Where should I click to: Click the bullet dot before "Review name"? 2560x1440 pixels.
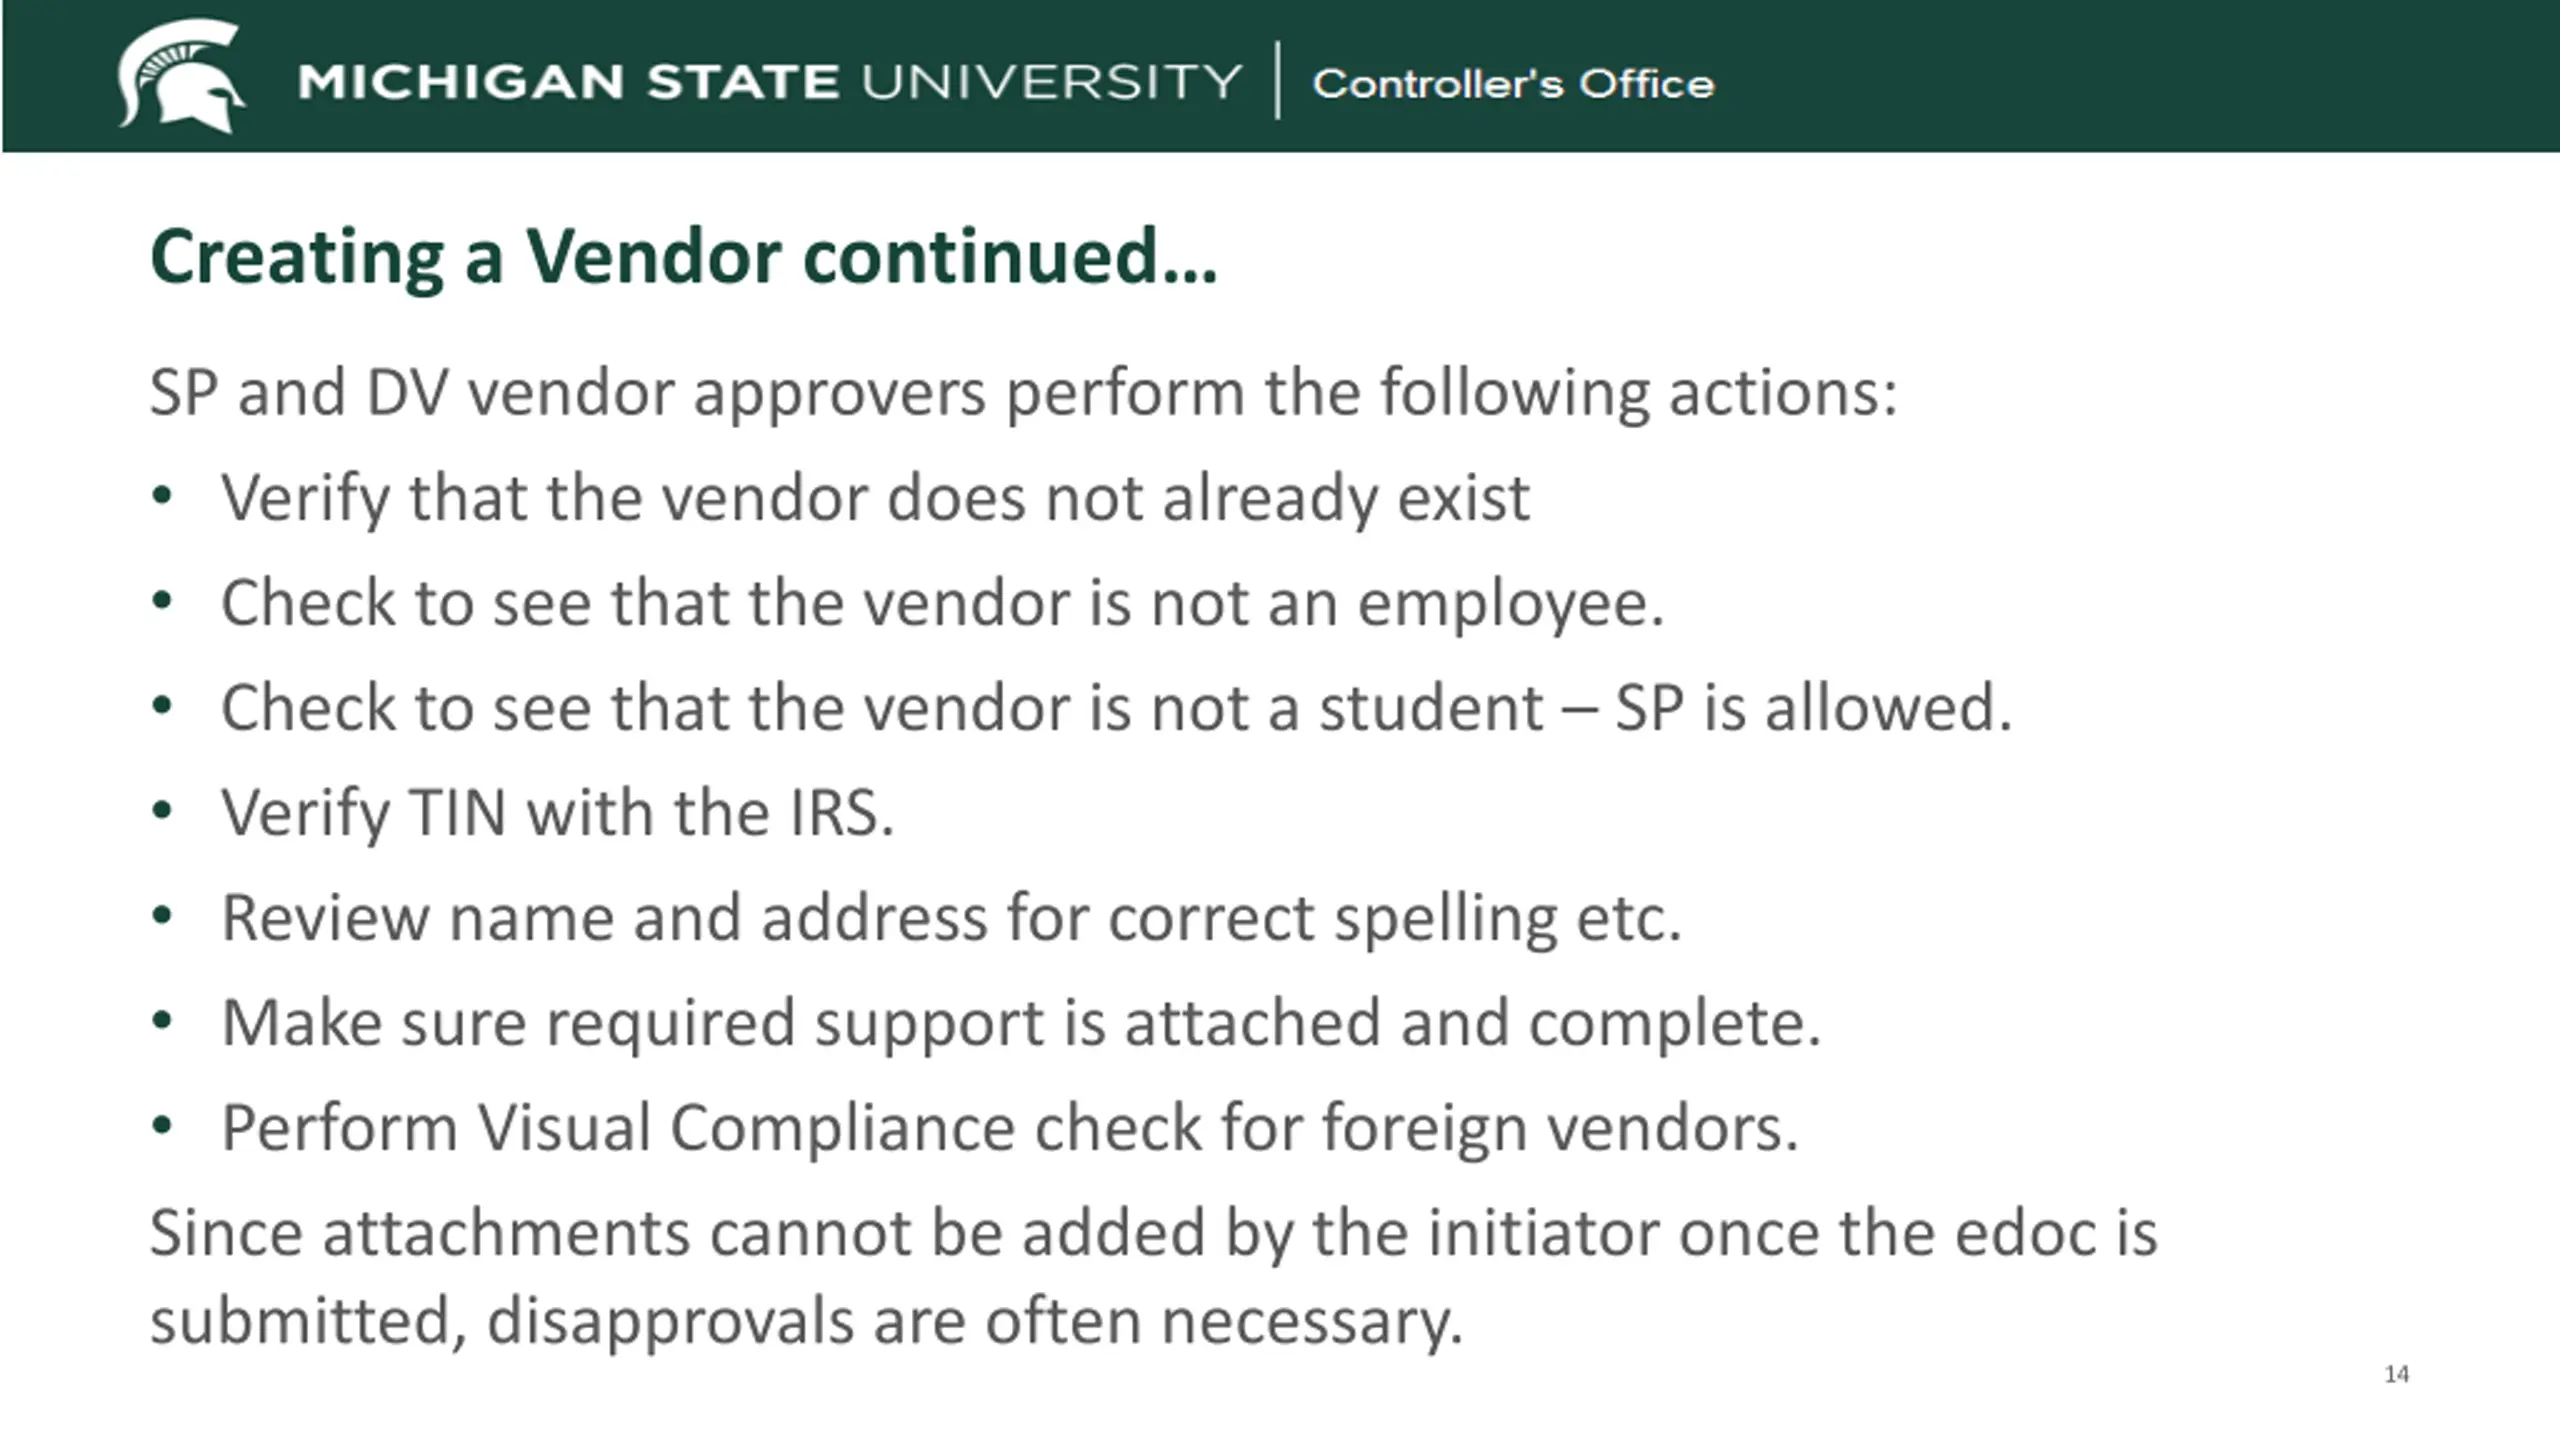[162, 915]
